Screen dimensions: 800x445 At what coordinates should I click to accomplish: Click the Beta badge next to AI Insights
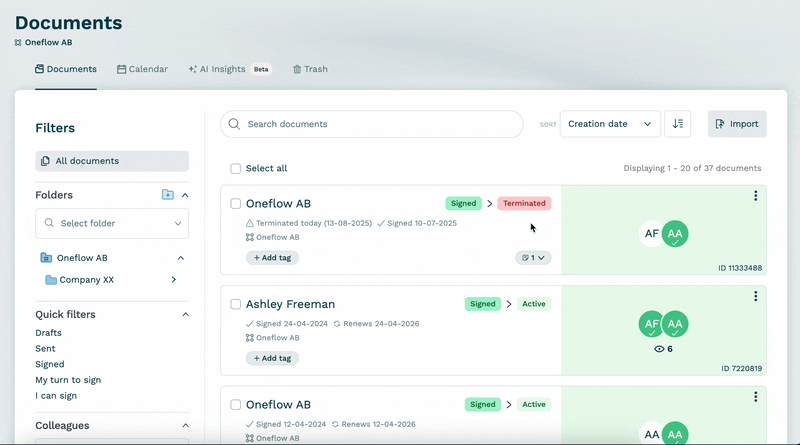(261, 69)
